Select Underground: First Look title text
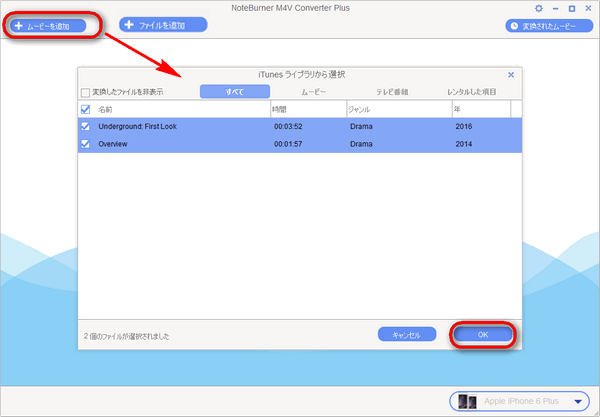This screenshot has width=600, height=417. tap(137, 126)
